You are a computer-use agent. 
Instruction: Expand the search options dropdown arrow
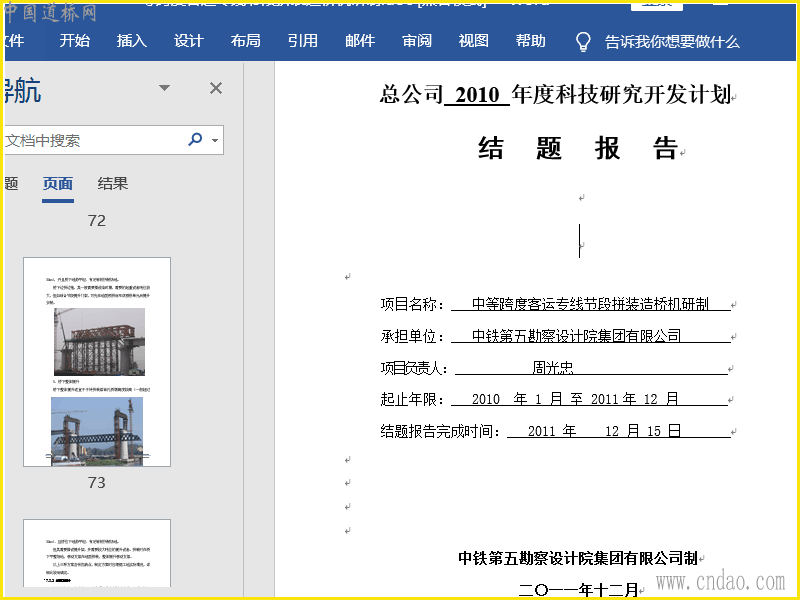point(215,140)
